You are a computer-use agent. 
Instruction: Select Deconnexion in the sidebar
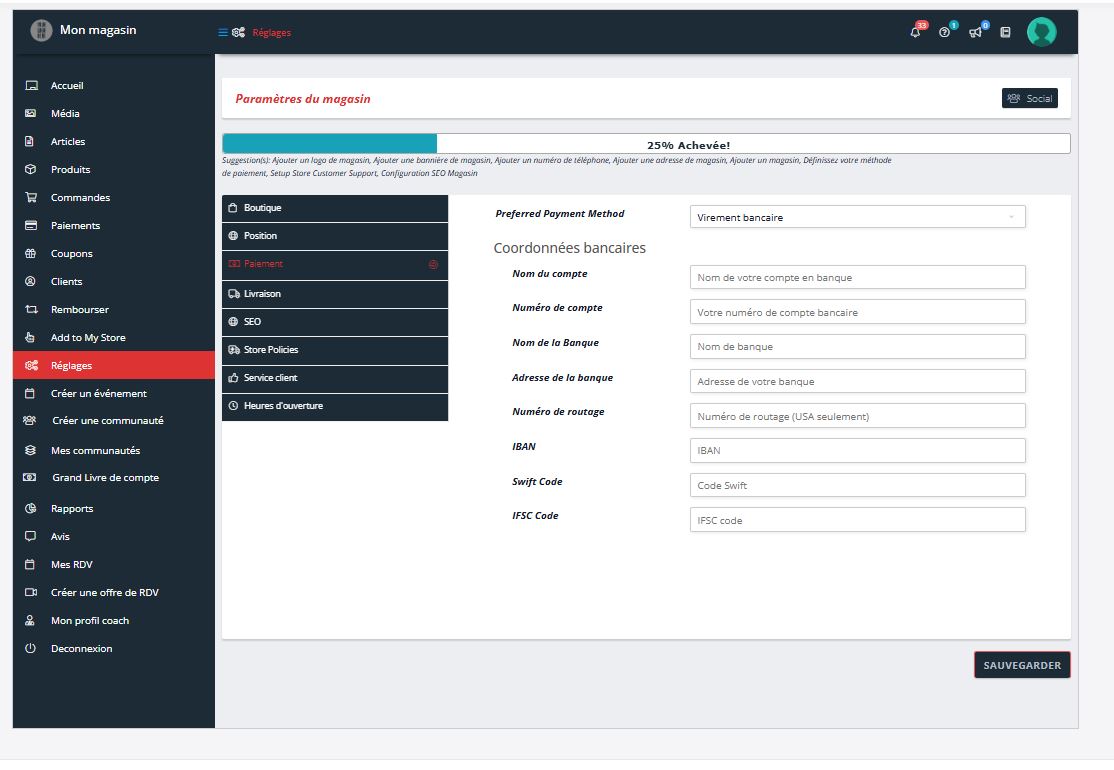[81, 649]
